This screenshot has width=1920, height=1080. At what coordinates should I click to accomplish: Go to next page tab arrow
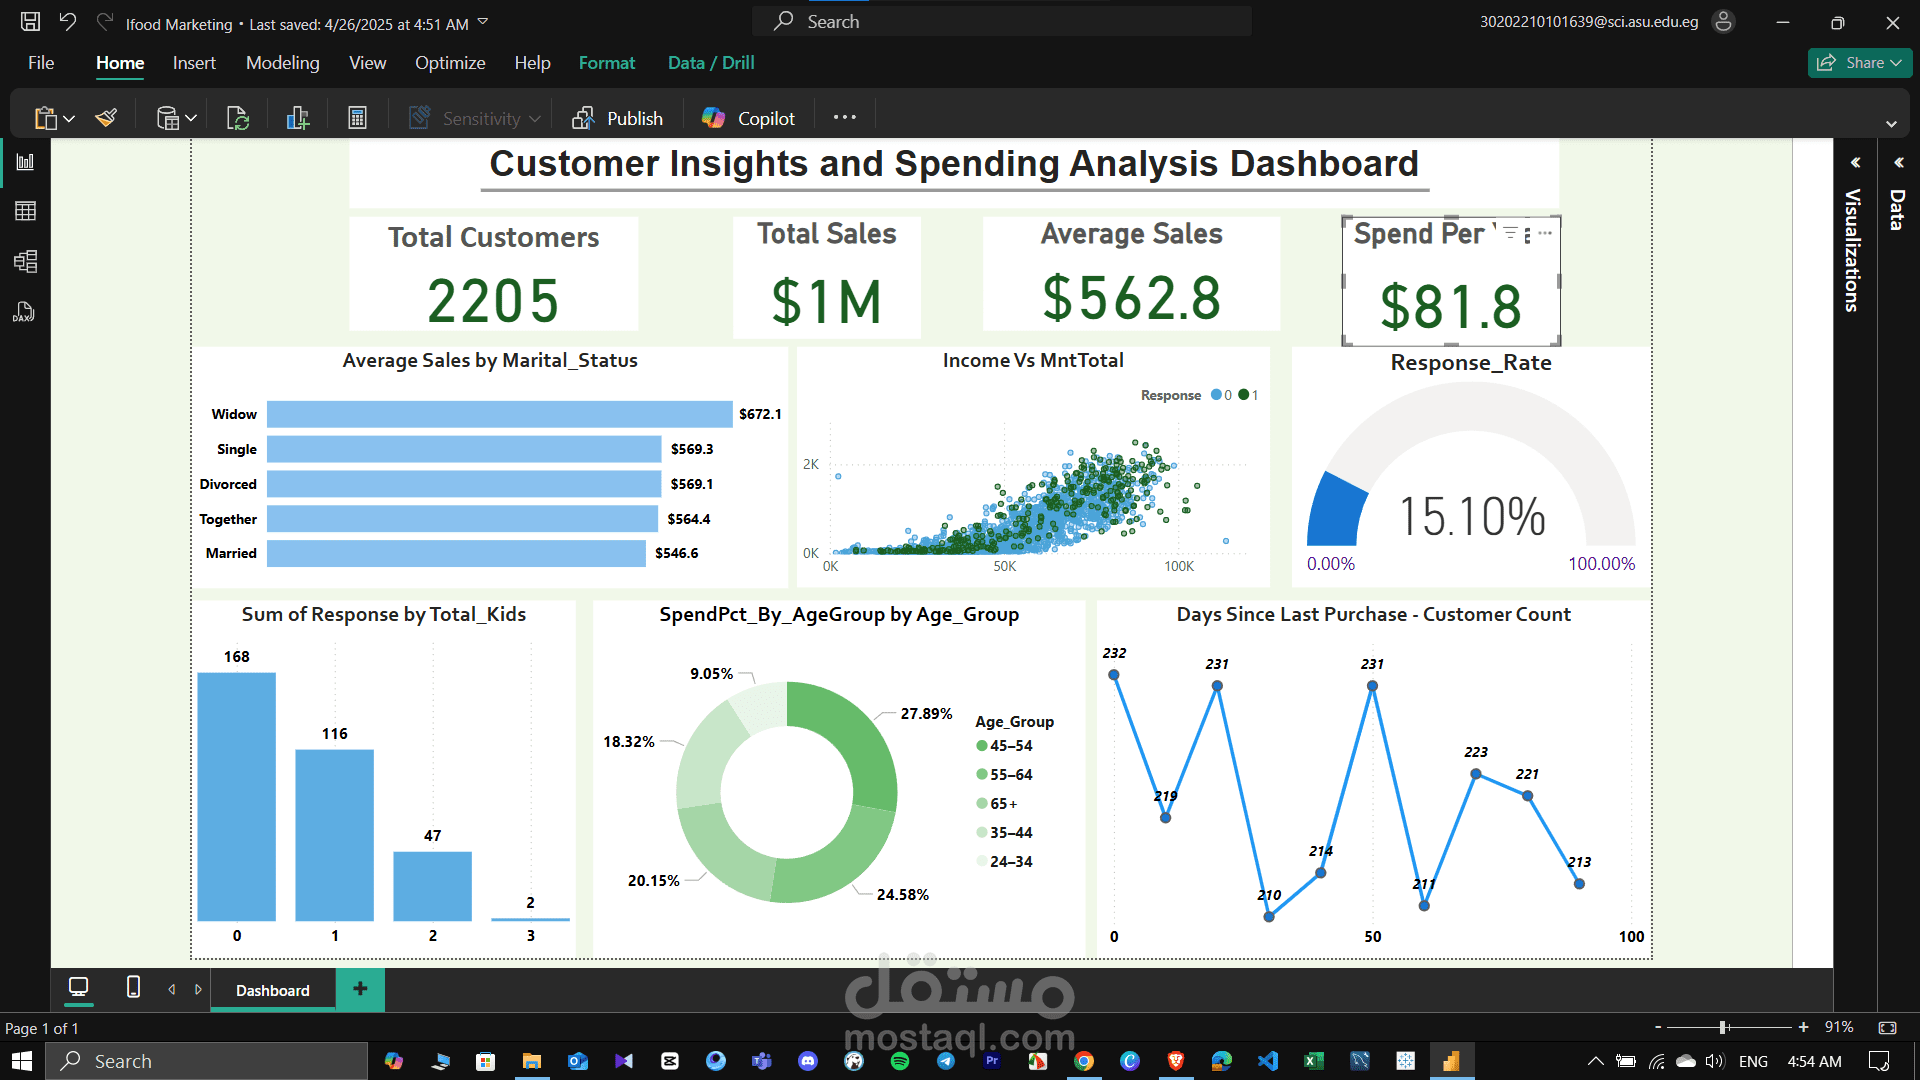tap(198, 989)
